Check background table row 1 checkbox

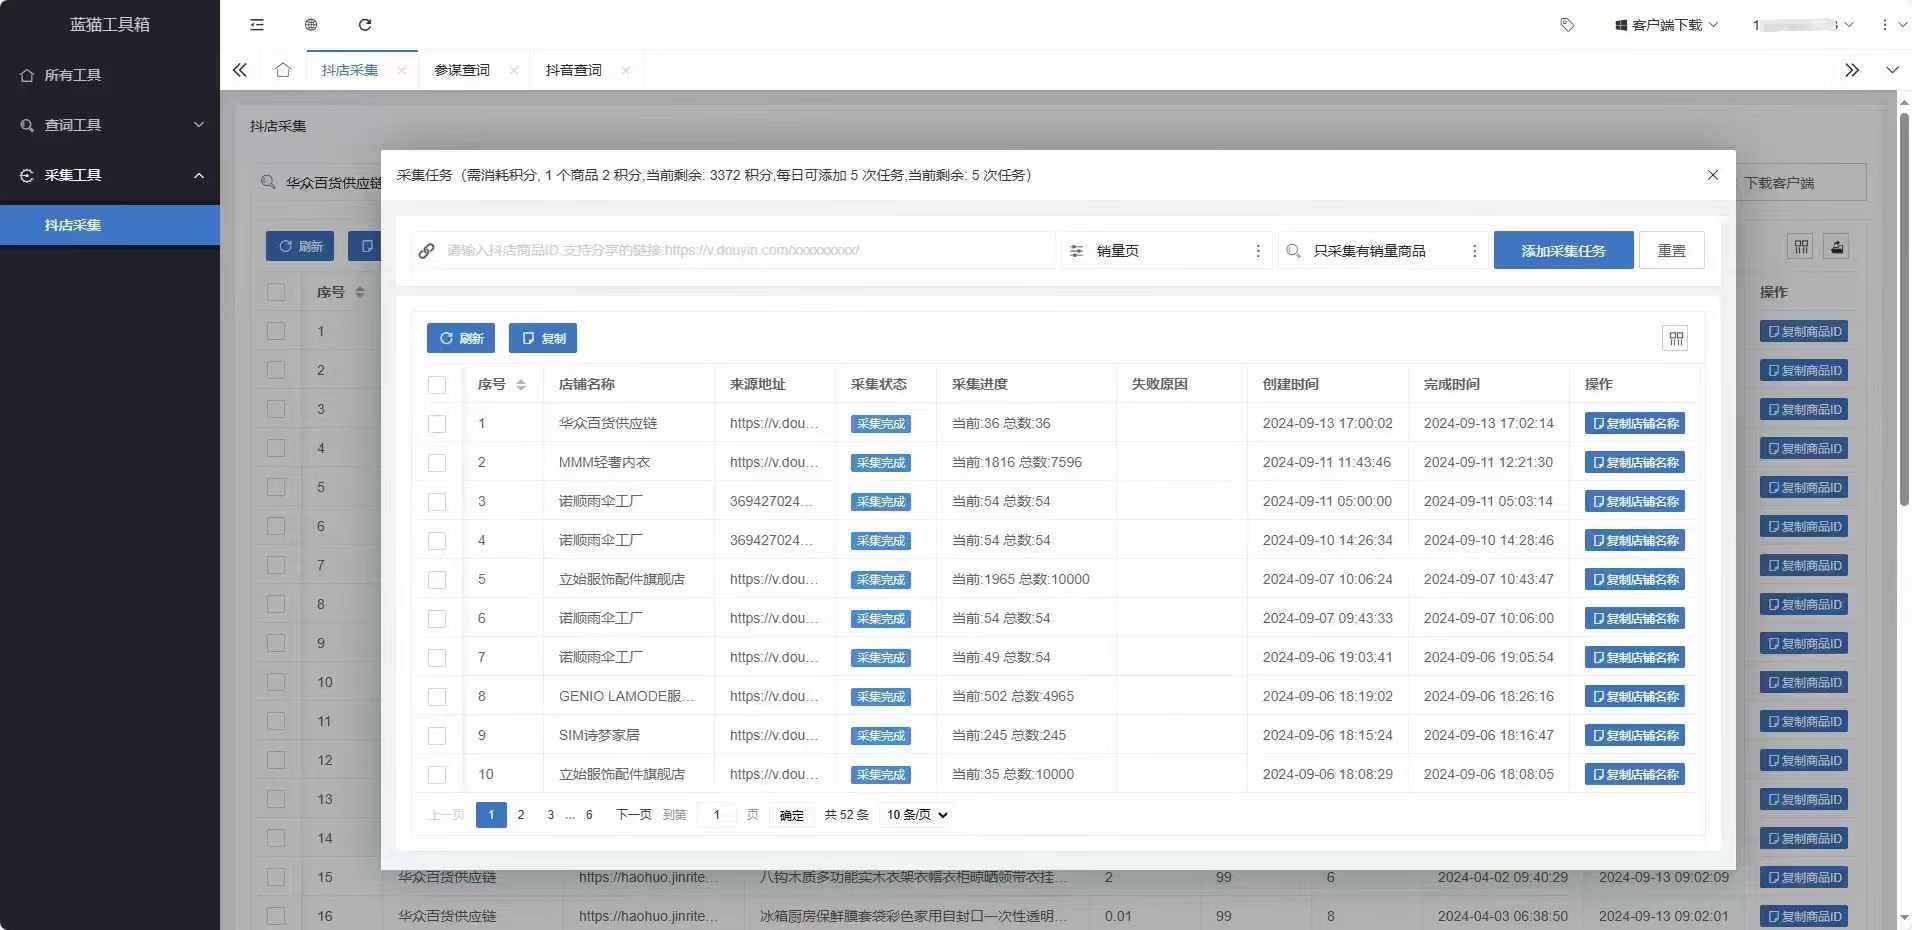[x=276, y=331]
